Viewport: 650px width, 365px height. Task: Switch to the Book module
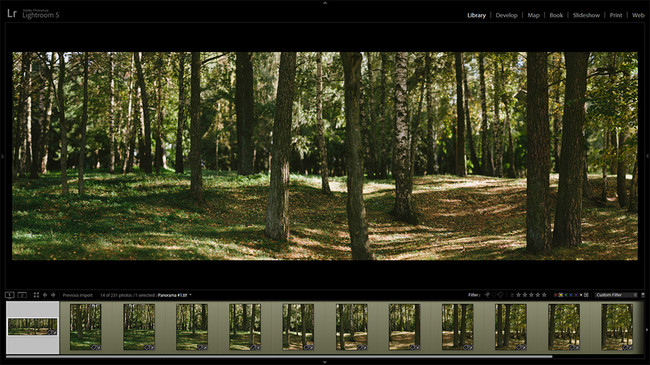click(556, 15)
